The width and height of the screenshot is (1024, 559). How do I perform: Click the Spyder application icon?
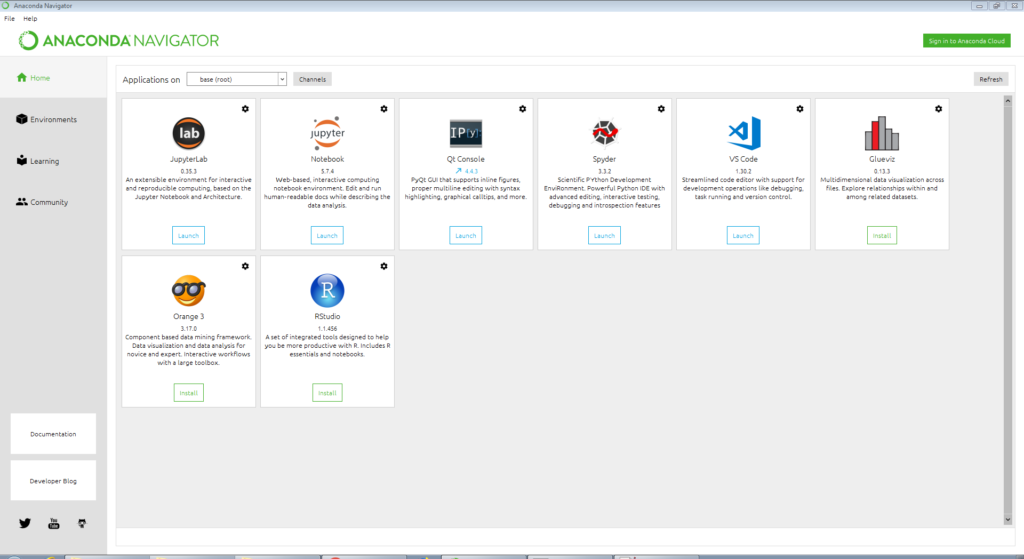(605, 133)
